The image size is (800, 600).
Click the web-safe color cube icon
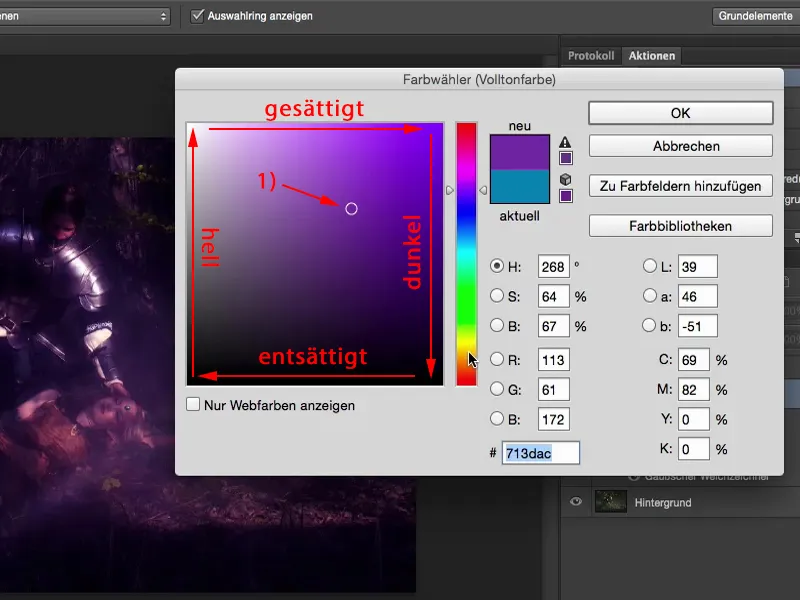tap(565, 179)
